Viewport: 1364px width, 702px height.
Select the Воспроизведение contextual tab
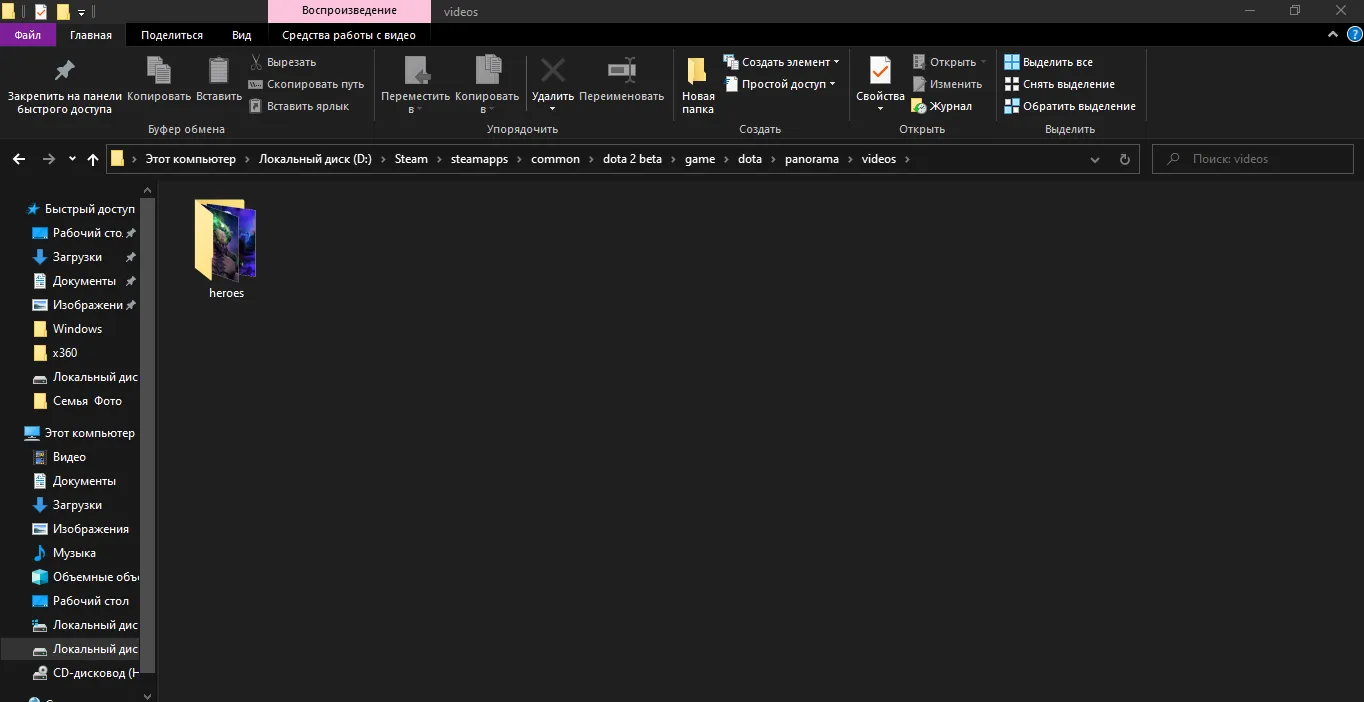(x=349, y=11)
